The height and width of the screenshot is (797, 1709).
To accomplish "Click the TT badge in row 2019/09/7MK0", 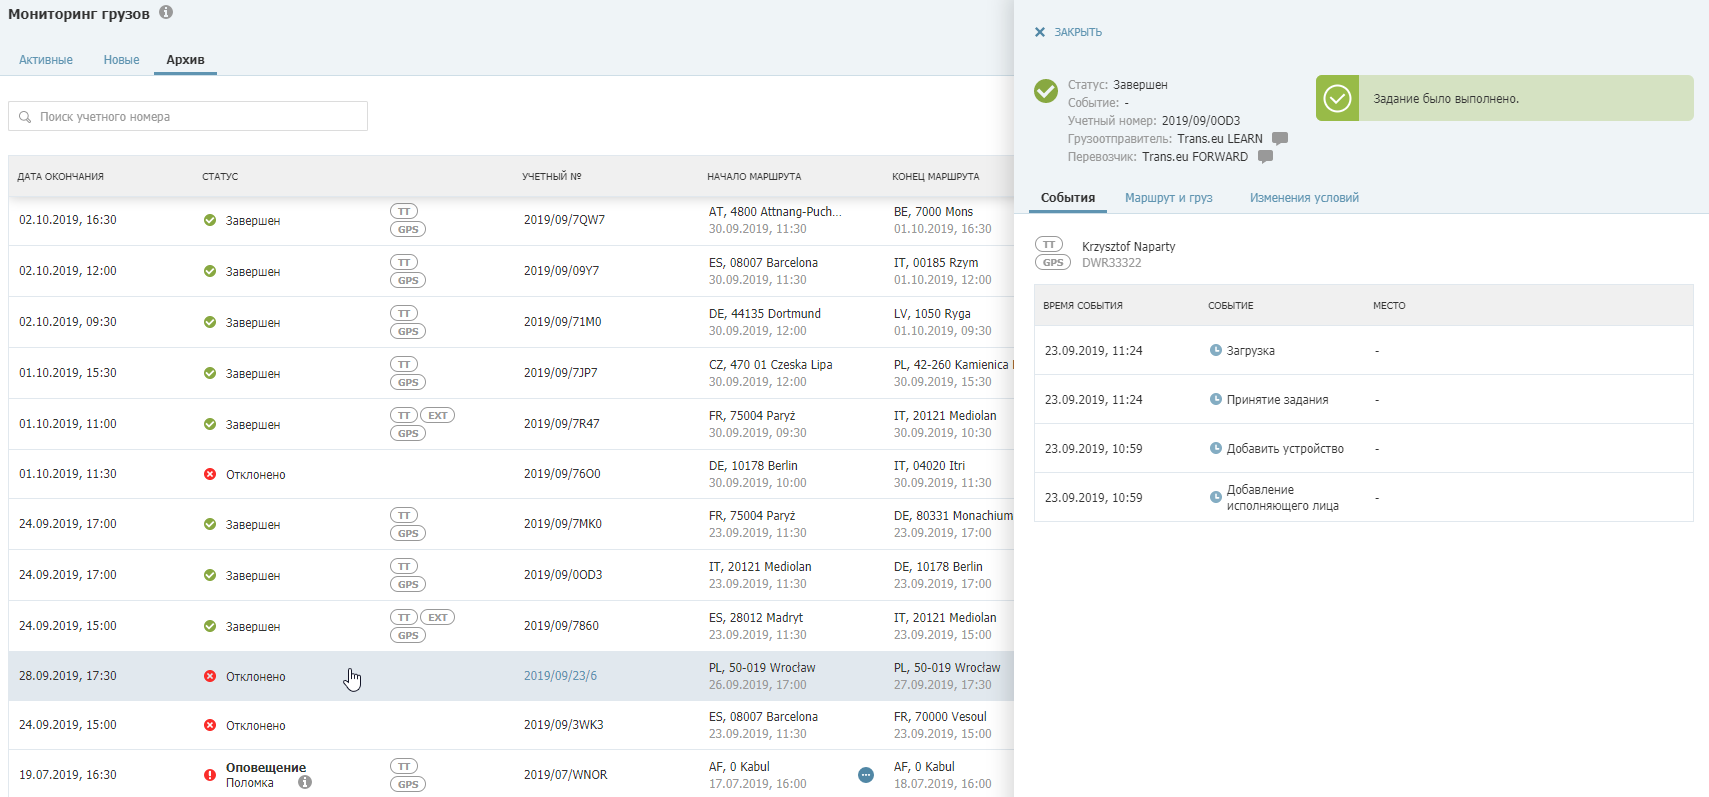I will click(x=404, y=515).
